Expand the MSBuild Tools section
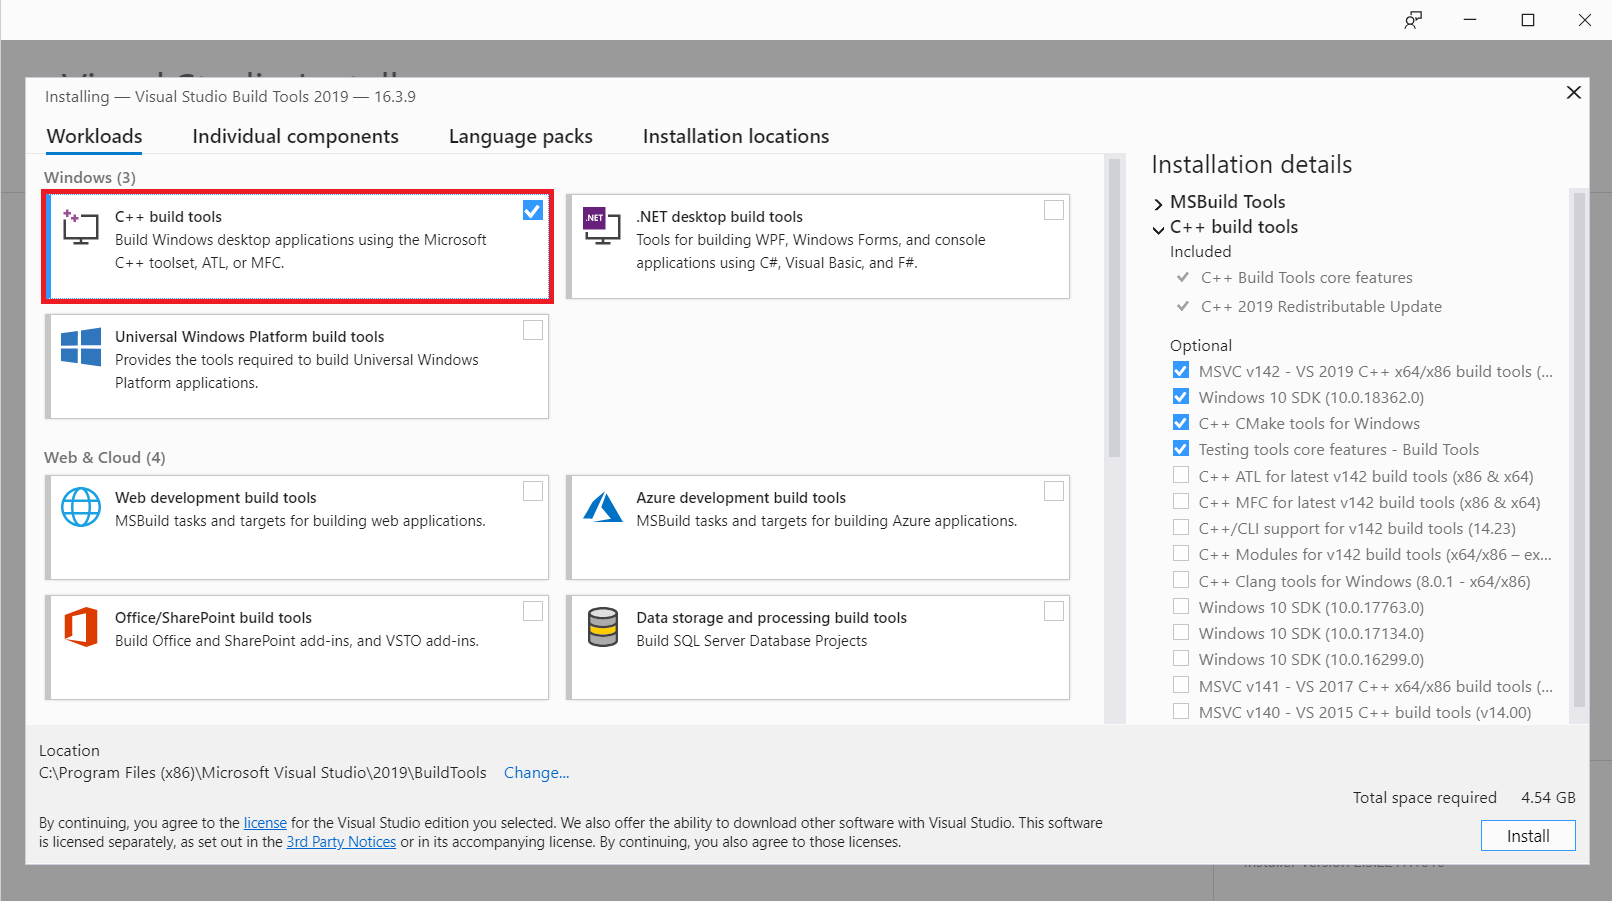Image resolution: width=1612 pixels, height=901 pixels. click(x=1158, y=204)
